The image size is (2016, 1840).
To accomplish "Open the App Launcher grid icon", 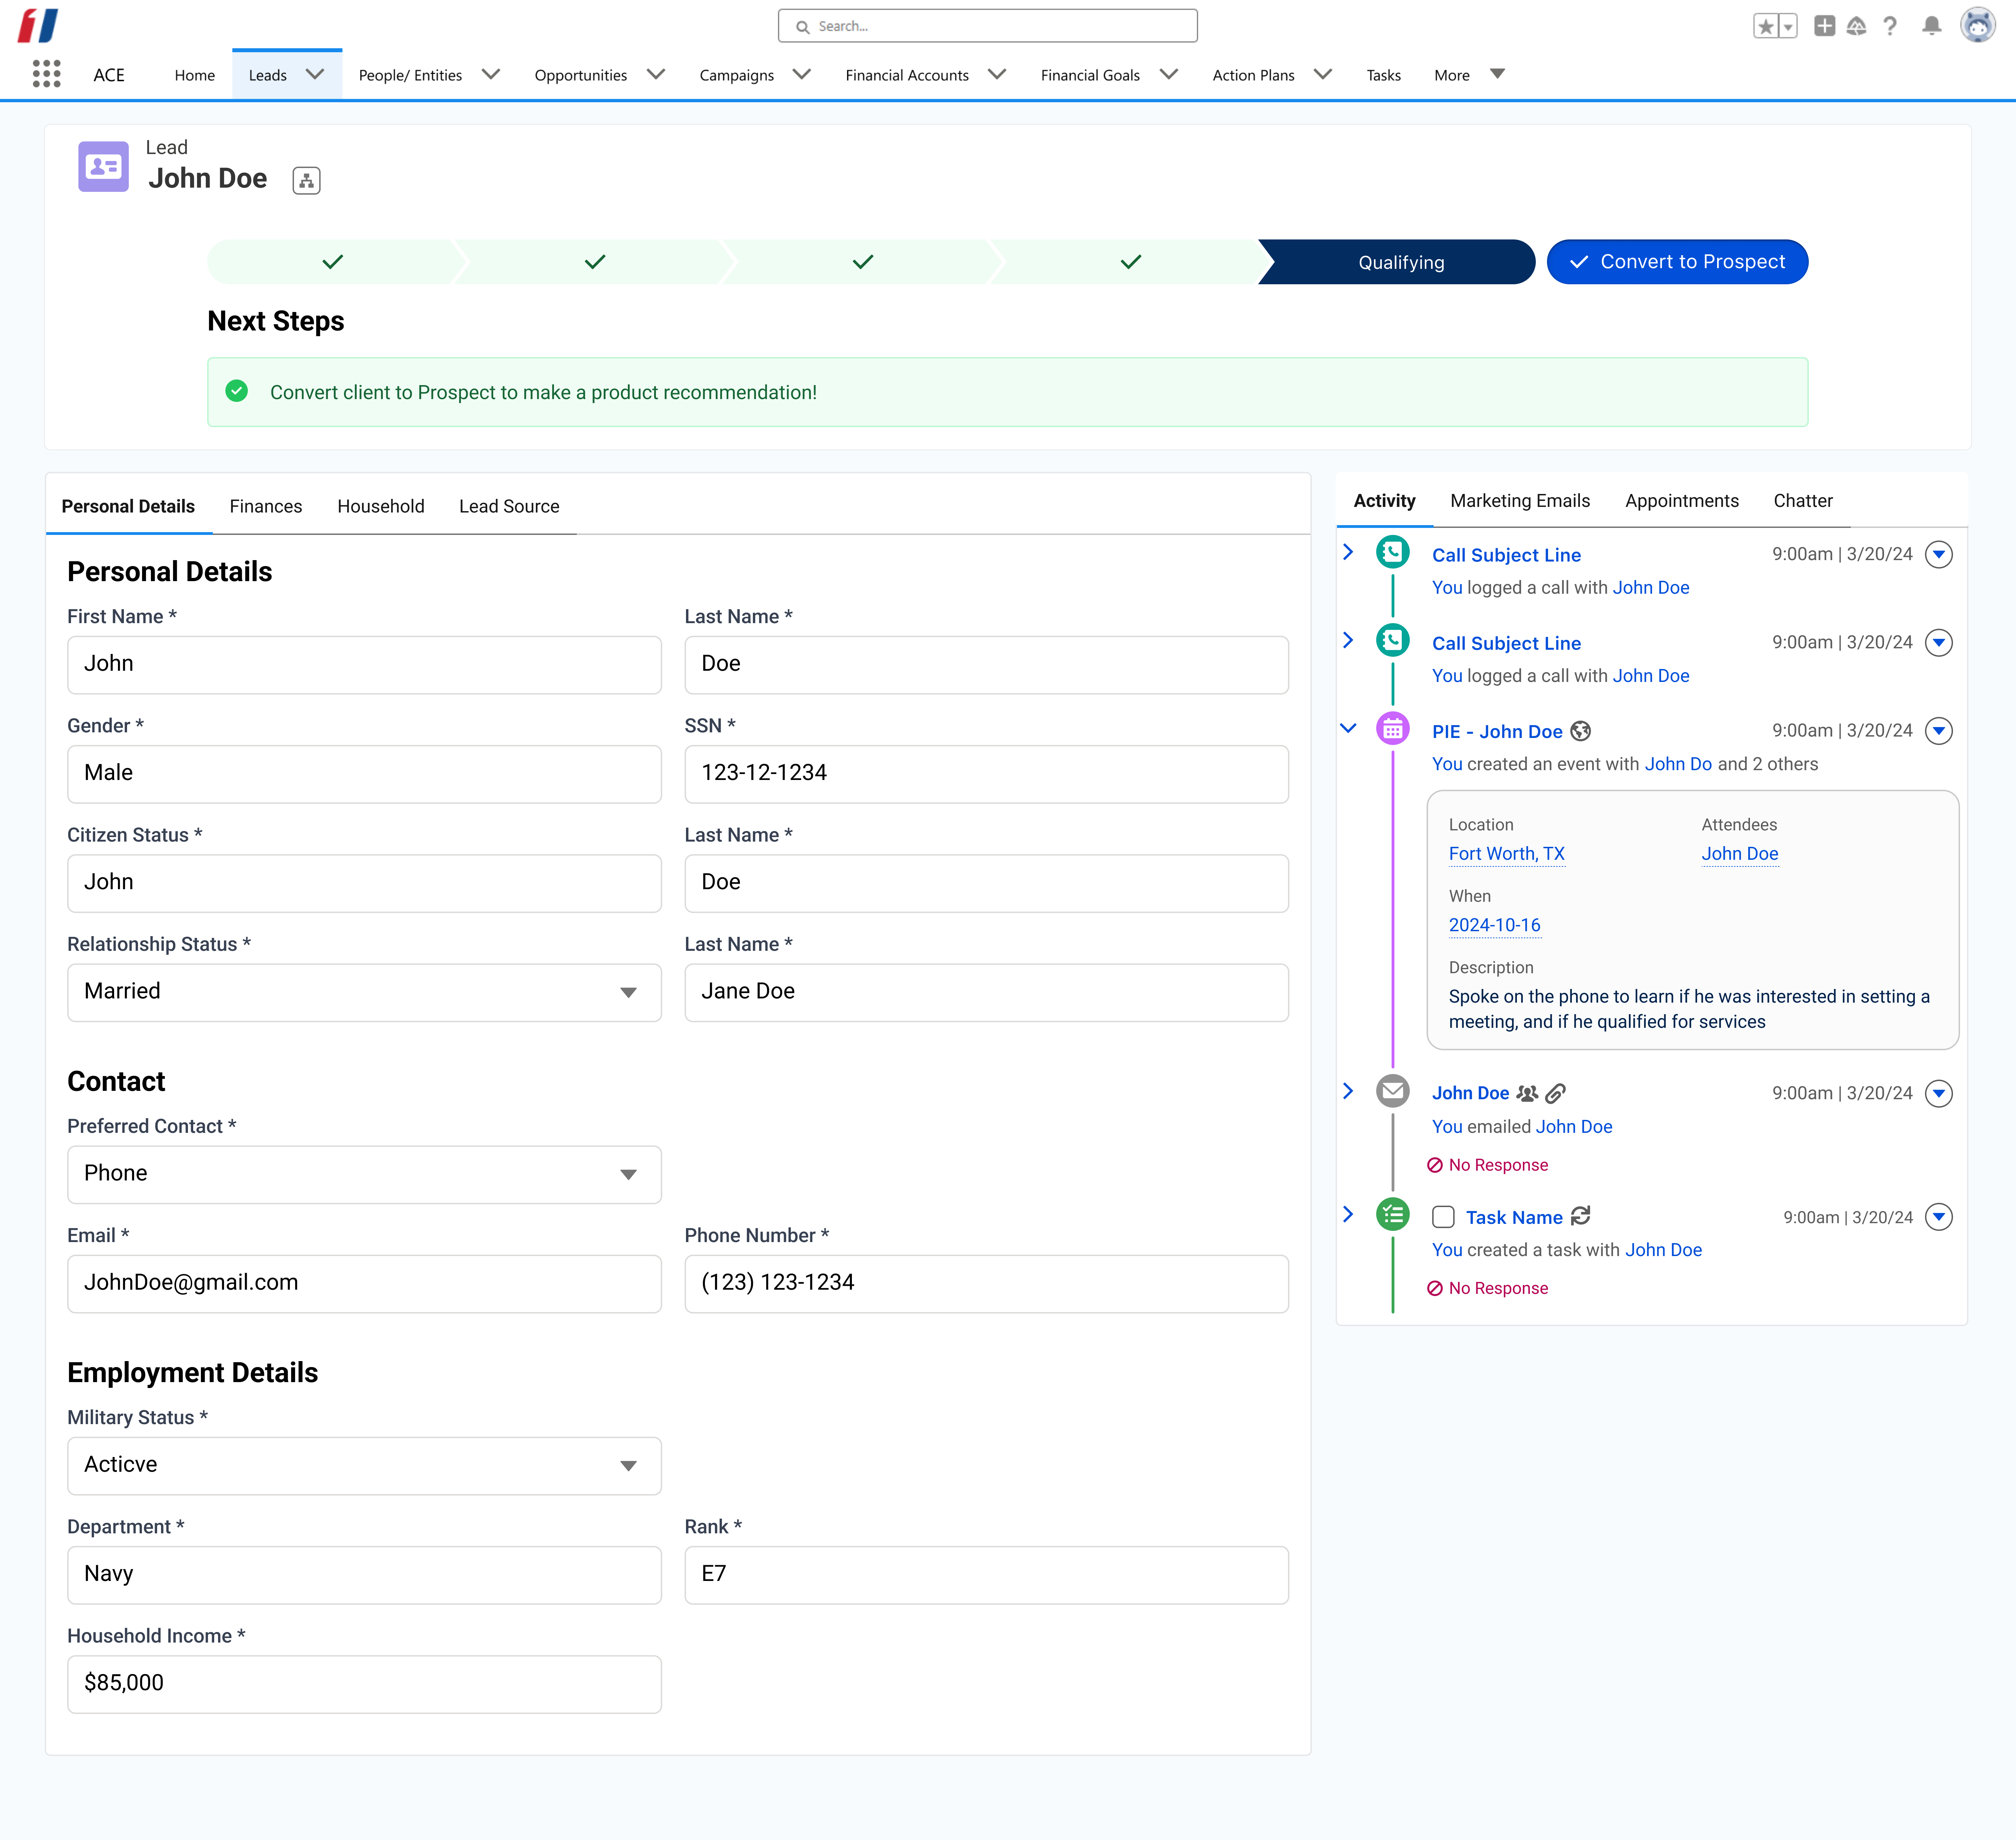I will 46,74.
